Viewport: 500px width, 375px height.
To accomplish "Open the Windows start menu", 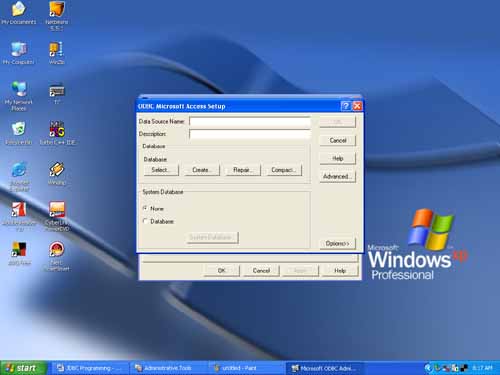I will (23, 368).
